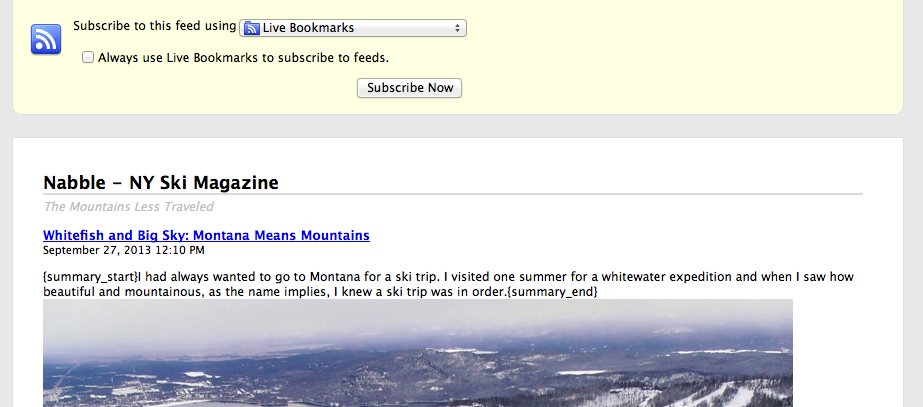Click the "Subscribe to this feed using" label
The width and height of the screenshot is (923, 407).
155,26
